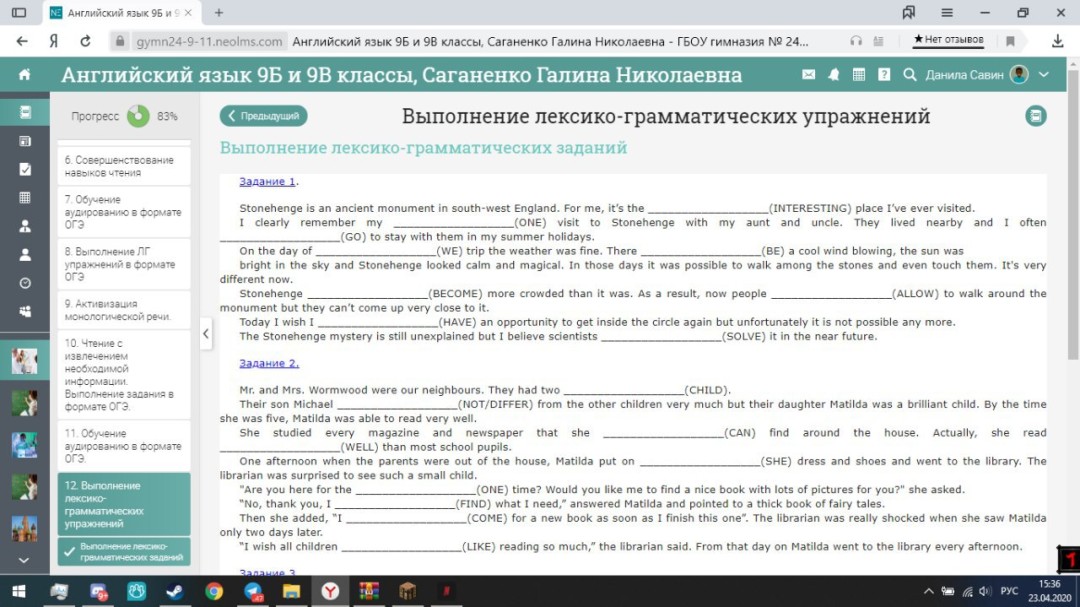Select lesson 9 Активизация монологической речи

118,310
